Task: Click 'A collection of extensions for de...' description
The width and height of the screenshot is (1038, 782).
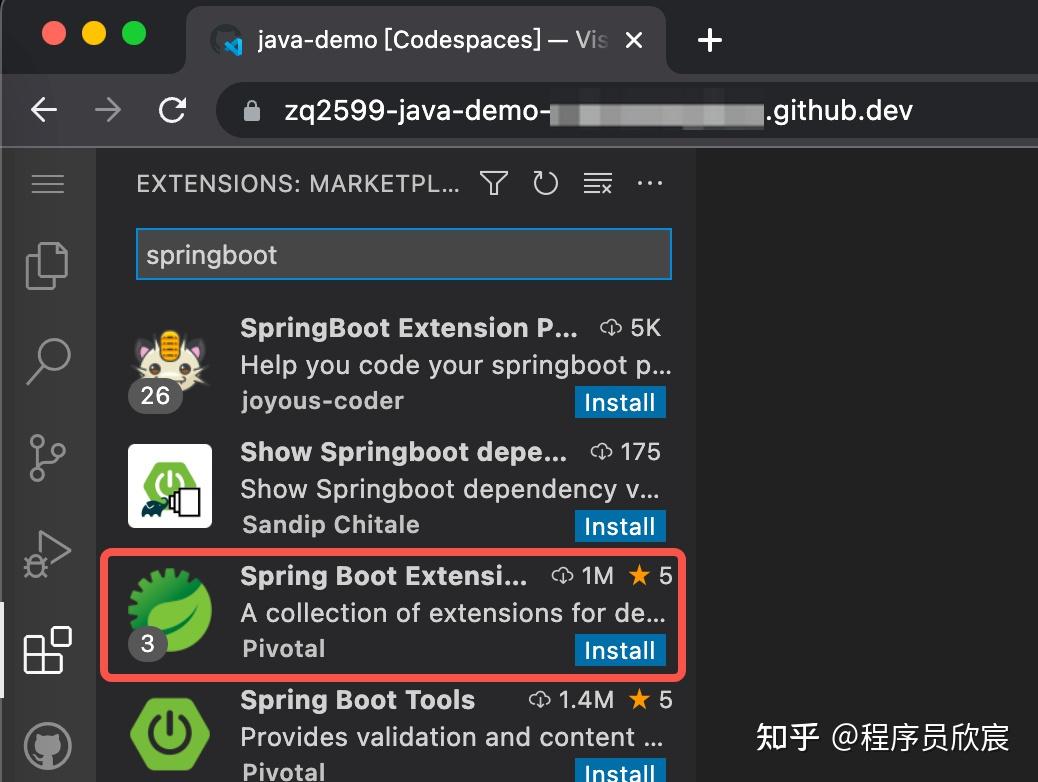Action: point(453,613)
